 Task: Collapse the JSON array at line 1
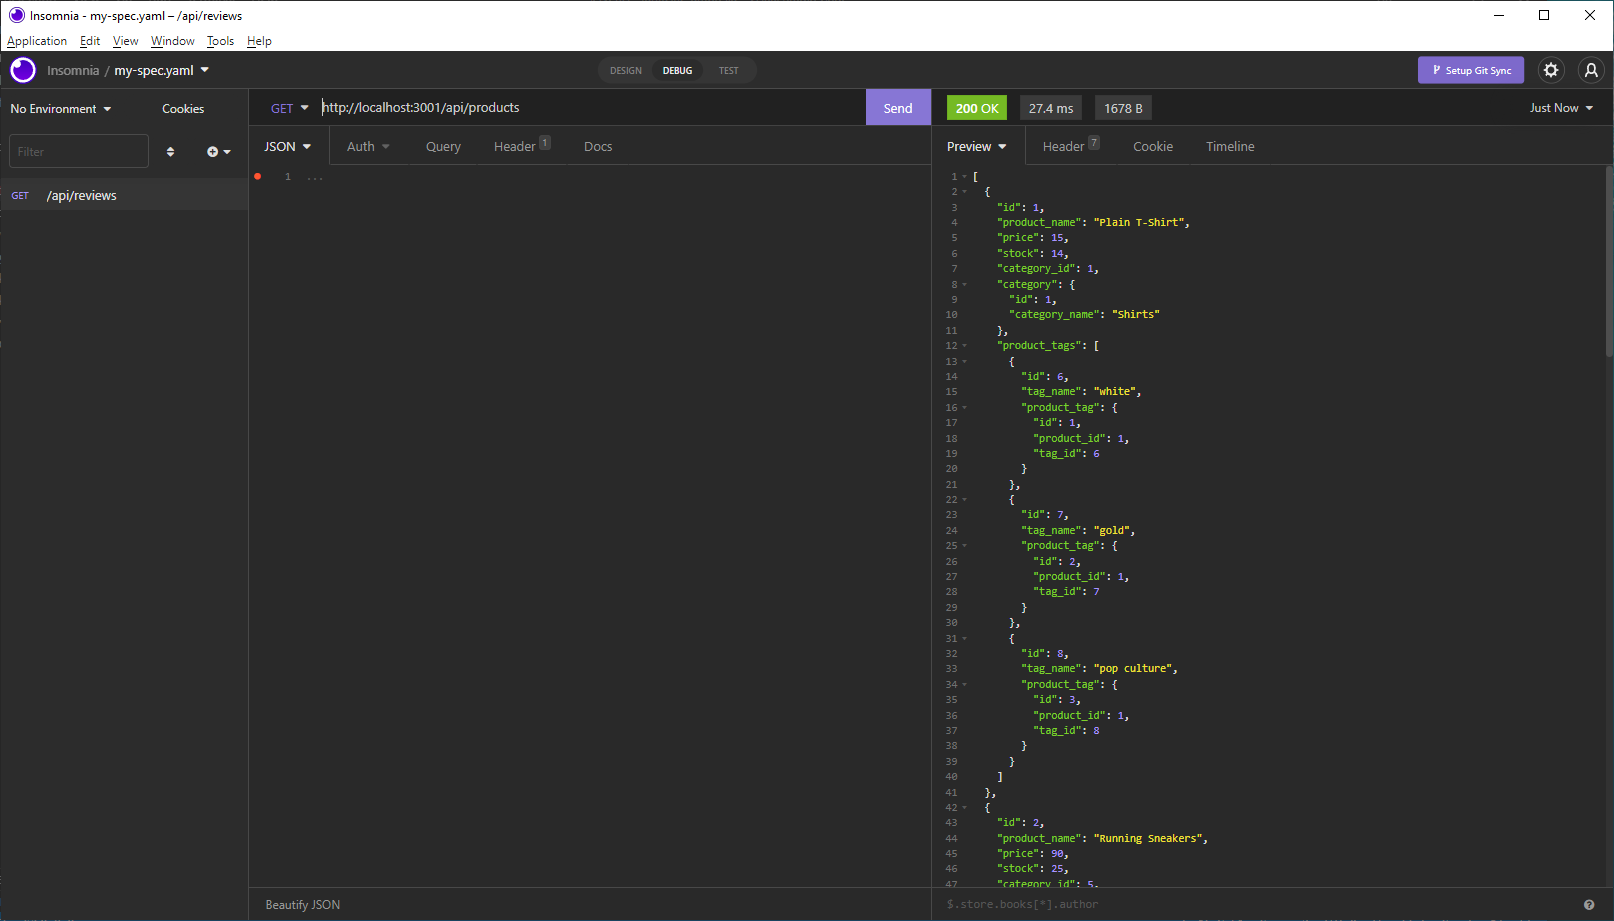tap(965, 177)
